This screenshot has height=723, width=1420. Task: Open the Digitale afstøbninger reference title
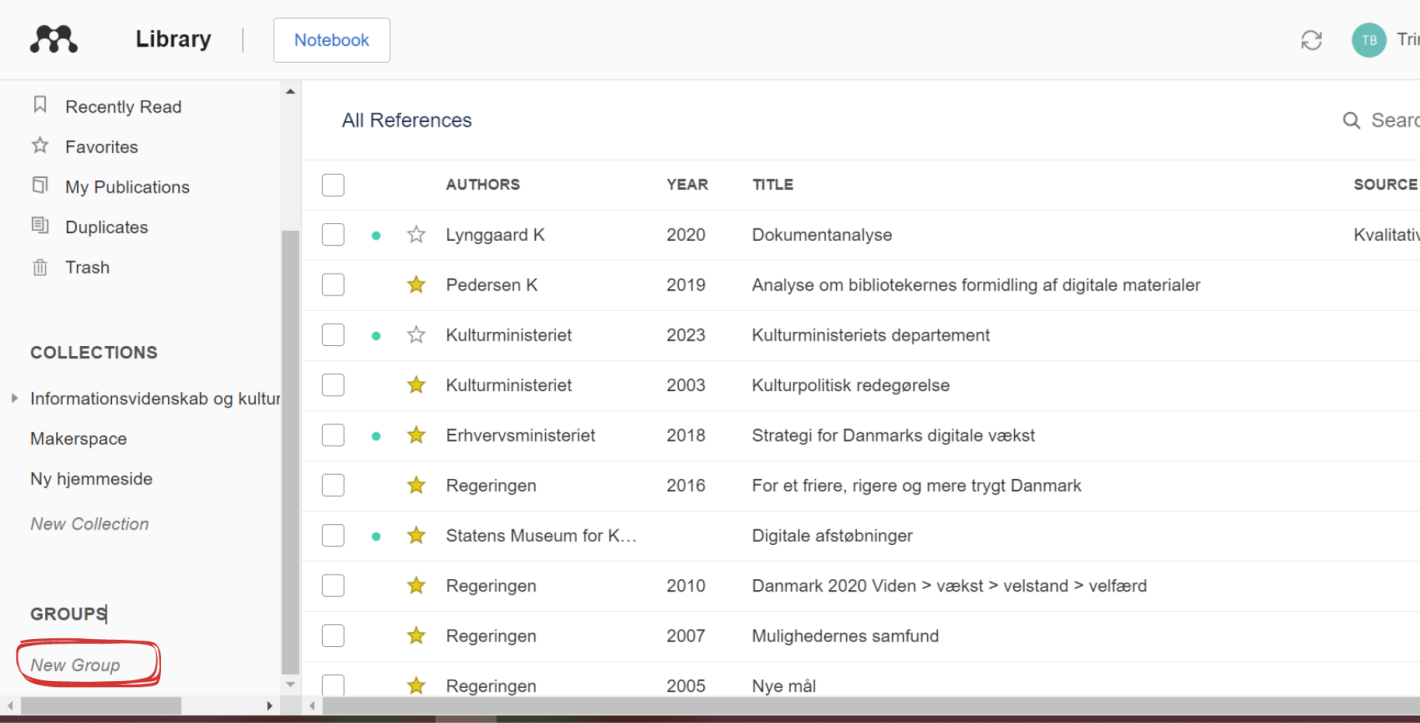pos(832,536)
